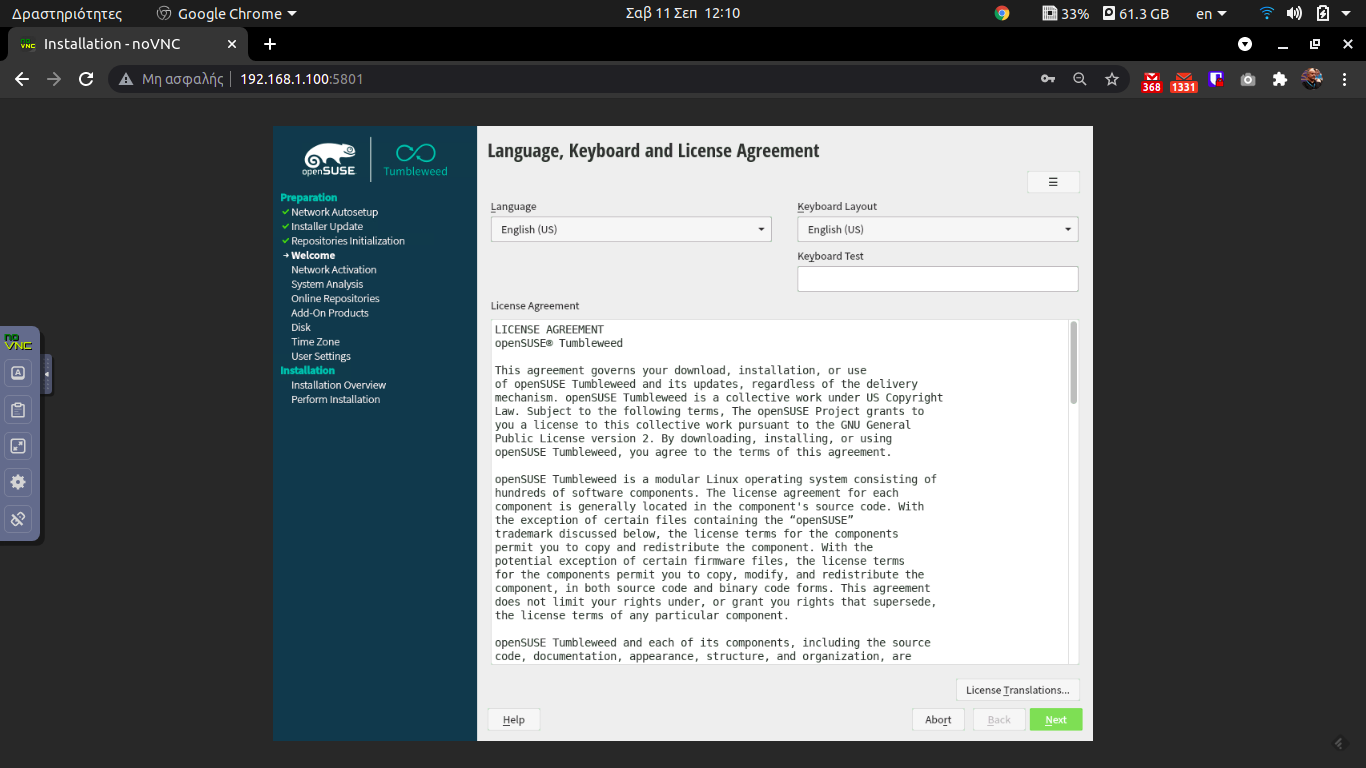Click Online Repositories step
Screen dimensions: 1366x768
tap(335, 299)
